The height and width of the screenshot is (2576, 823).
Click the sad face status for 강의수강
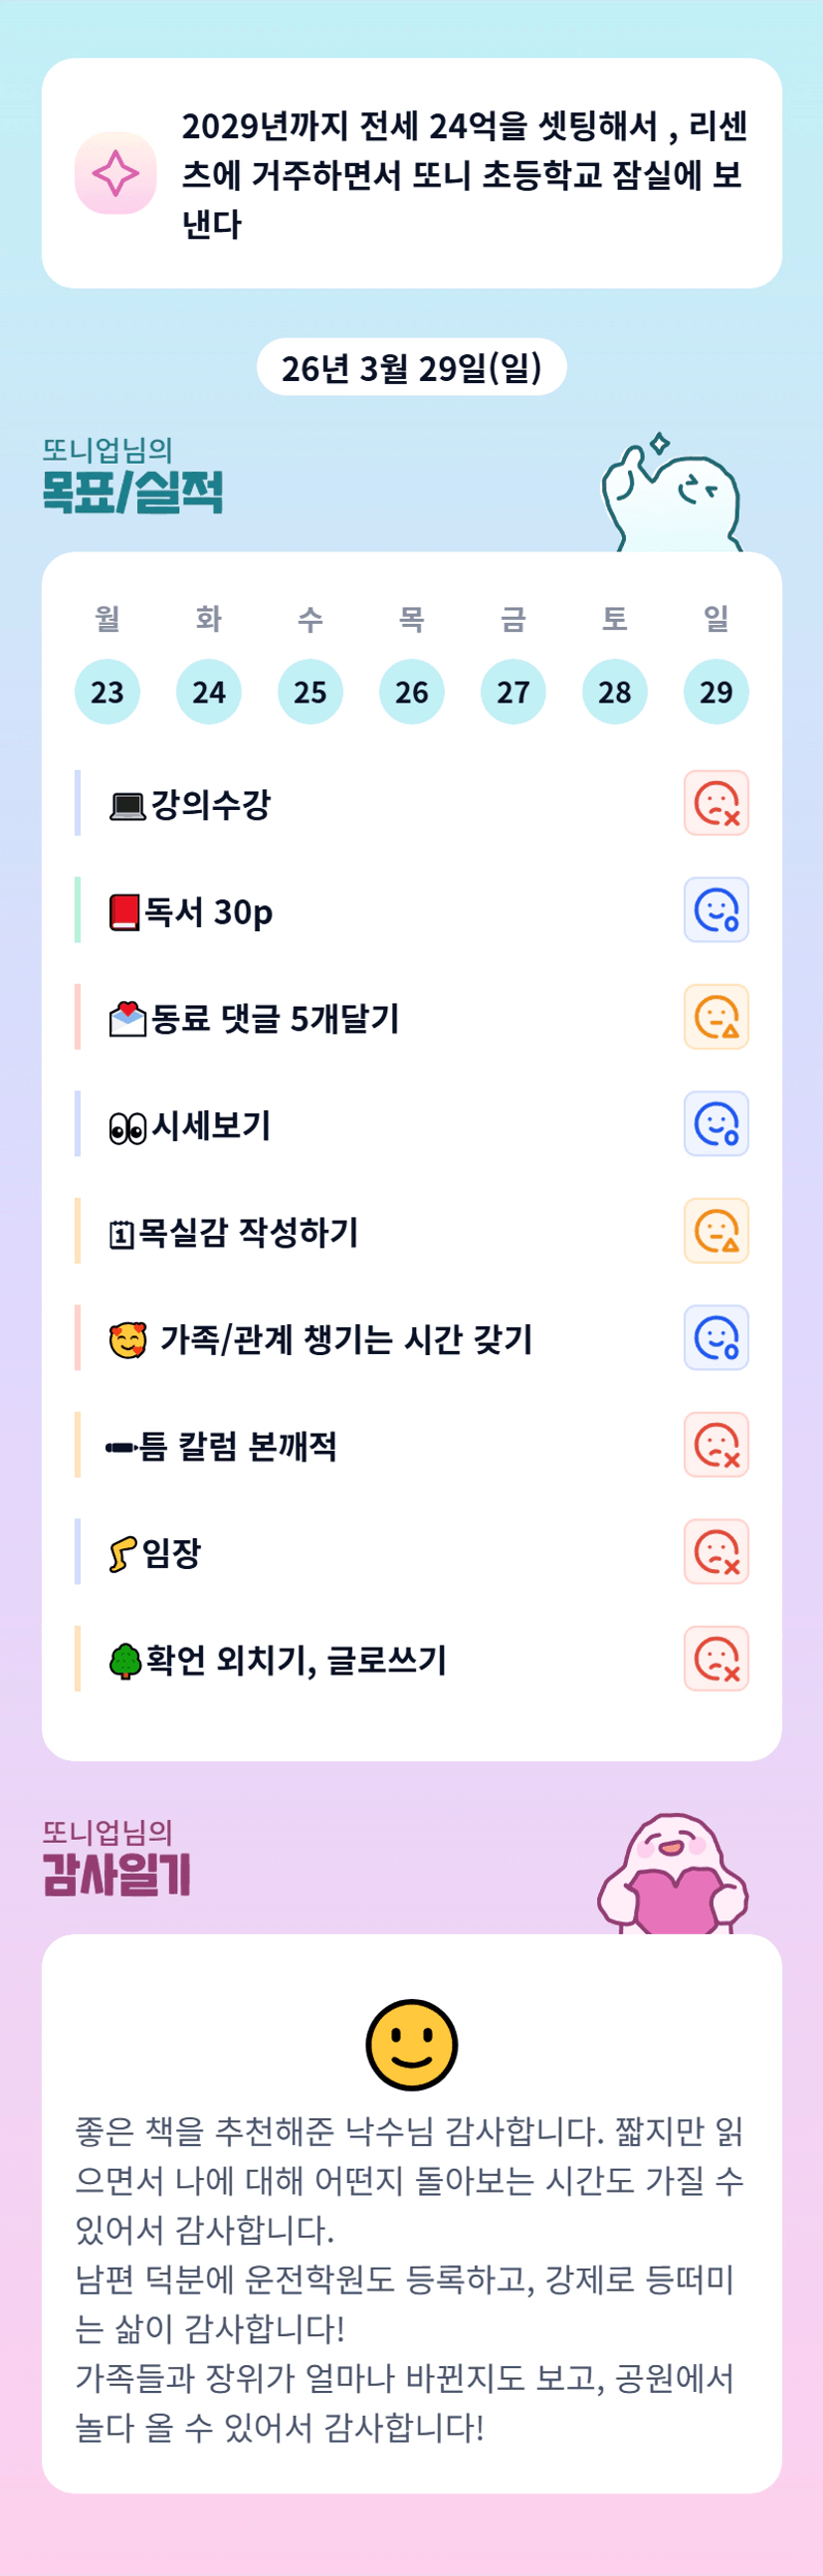pos(716,803)
